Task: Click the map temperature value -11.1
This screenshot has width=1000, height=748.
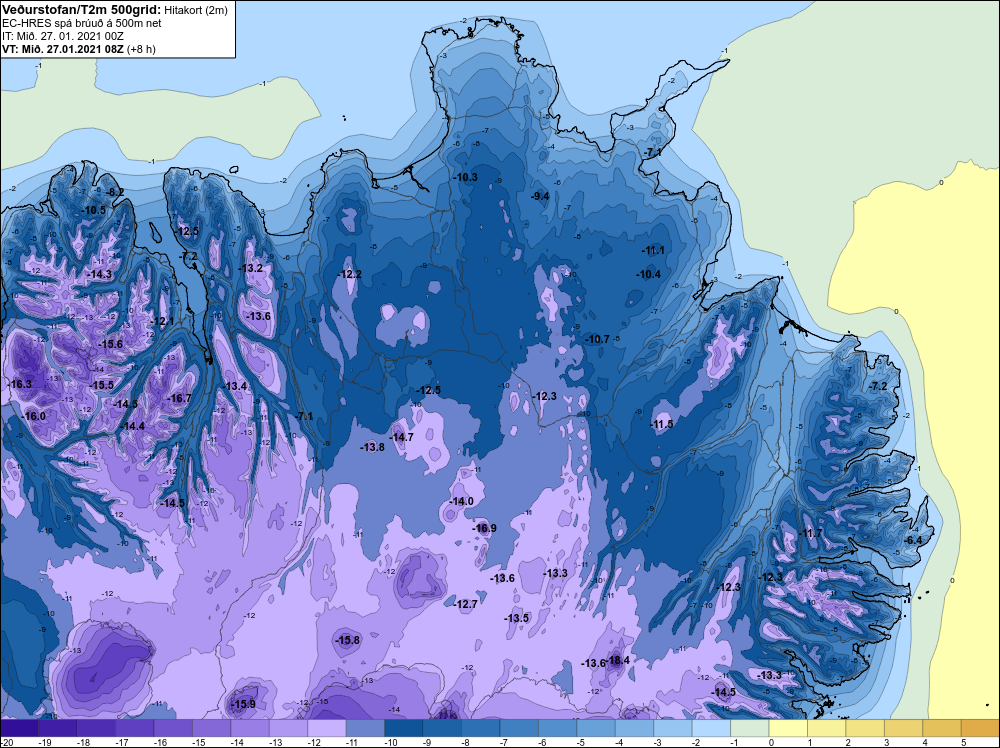Action: click(x=653, y=250)
